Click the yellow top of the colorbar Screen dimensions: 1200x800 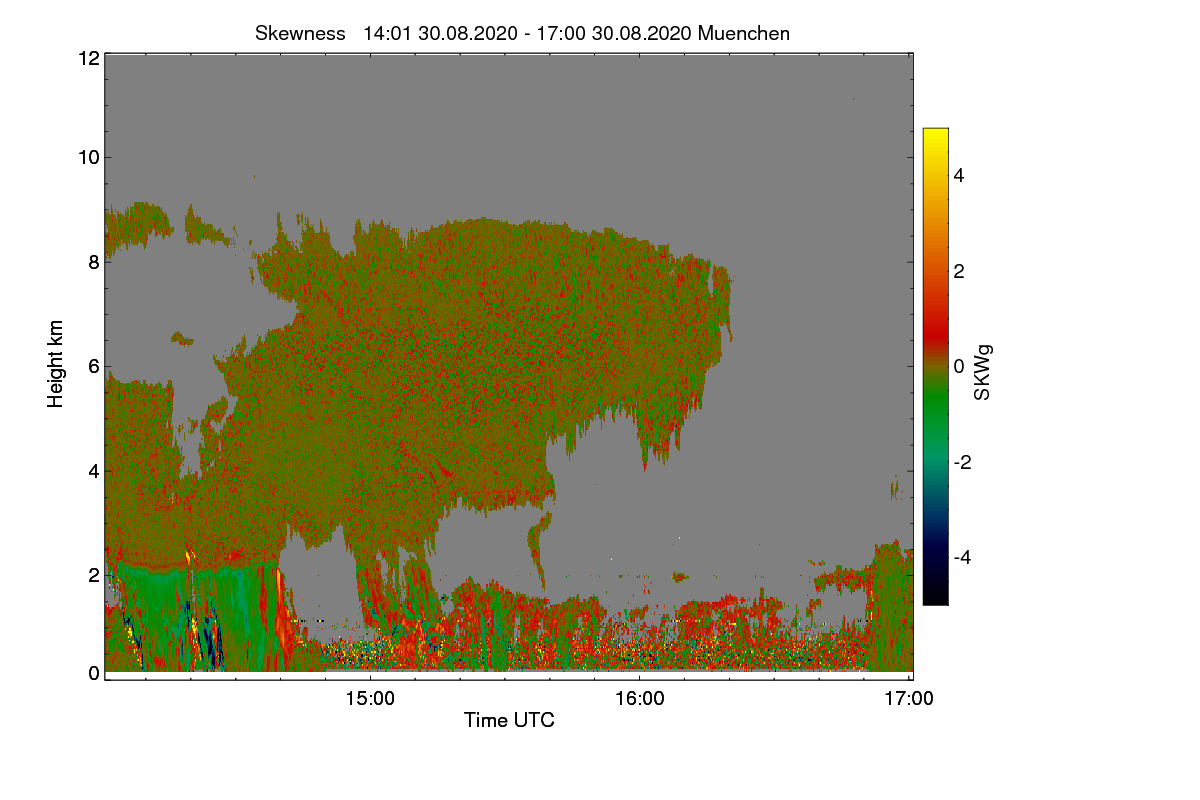(935, 136)
